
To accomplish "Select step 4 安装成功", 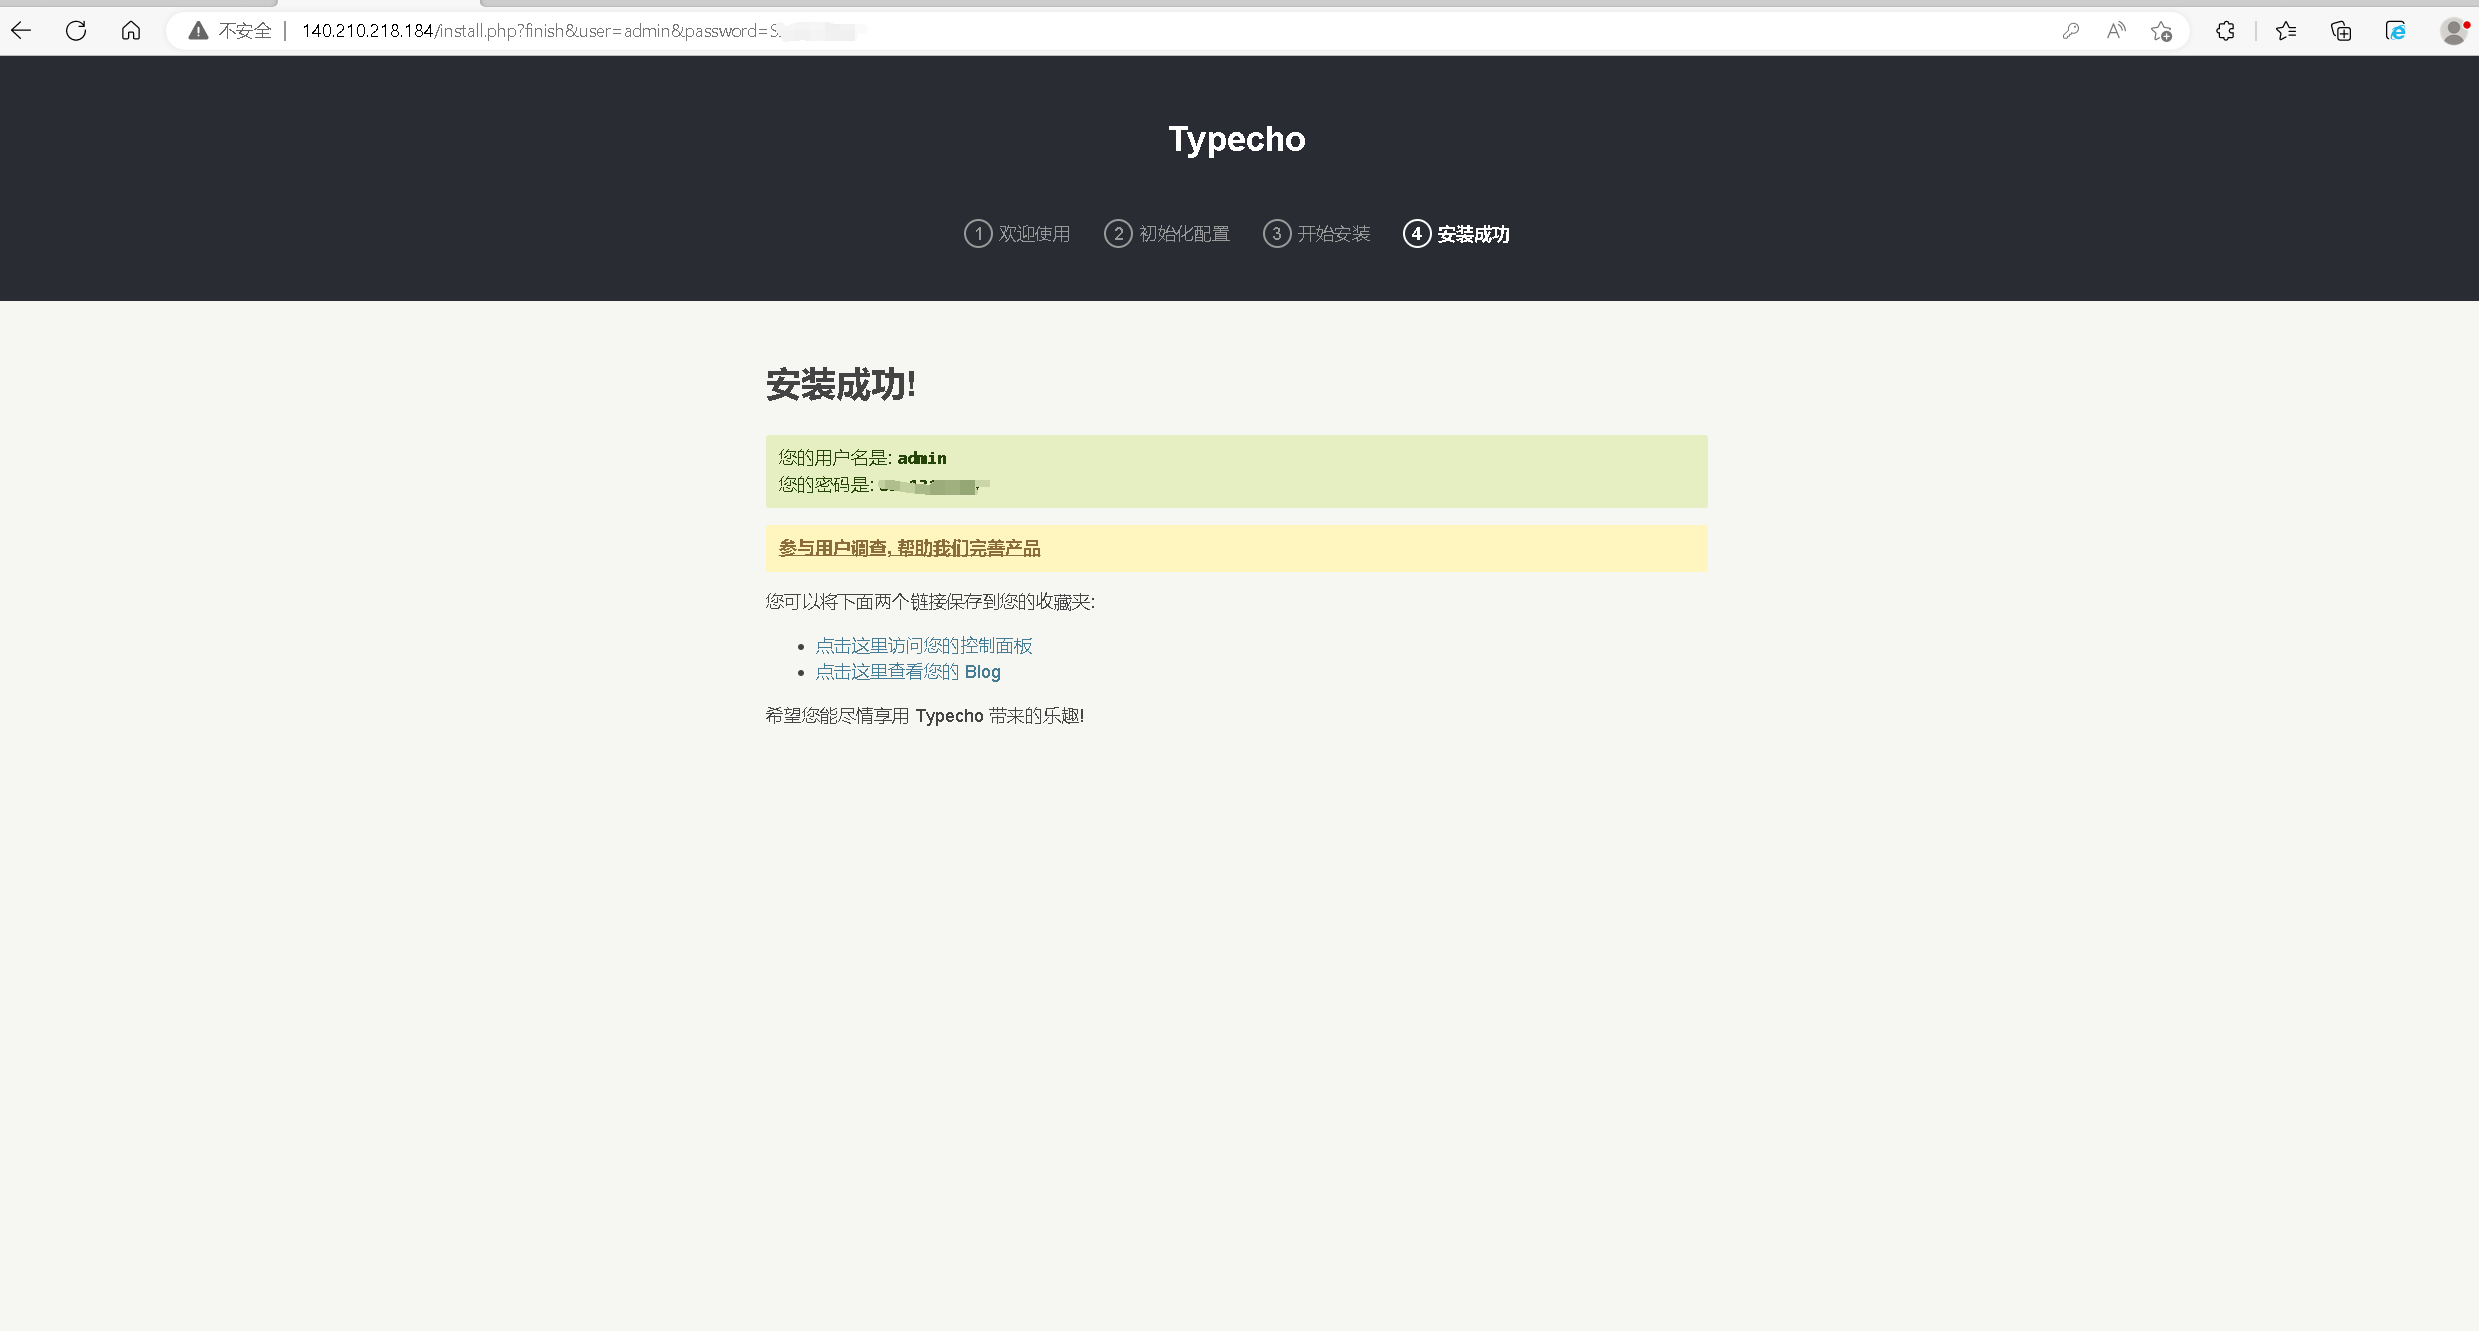I will pos(1457,234).
